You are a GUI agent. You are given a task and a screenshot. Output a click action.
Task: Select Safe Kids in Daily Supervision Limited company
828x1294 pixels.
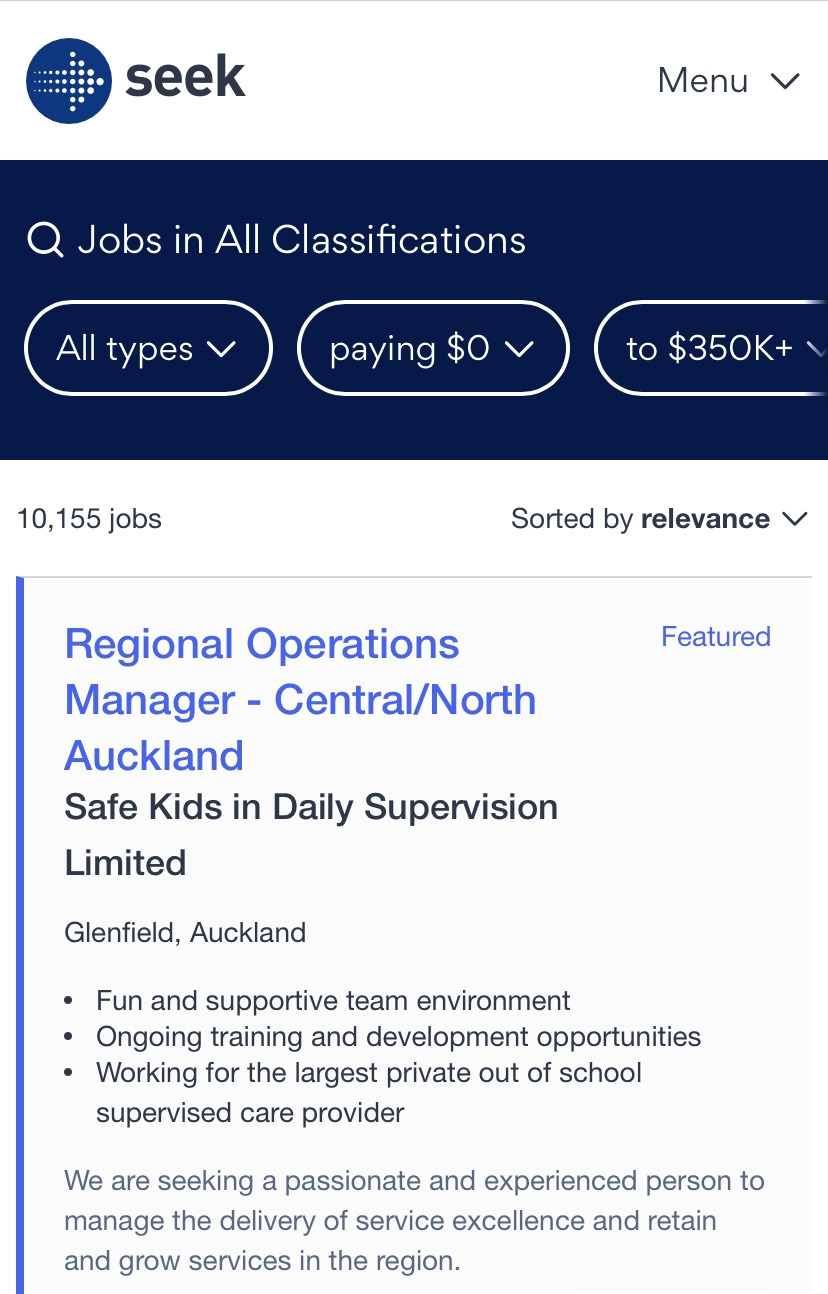(x=311, y=834)
